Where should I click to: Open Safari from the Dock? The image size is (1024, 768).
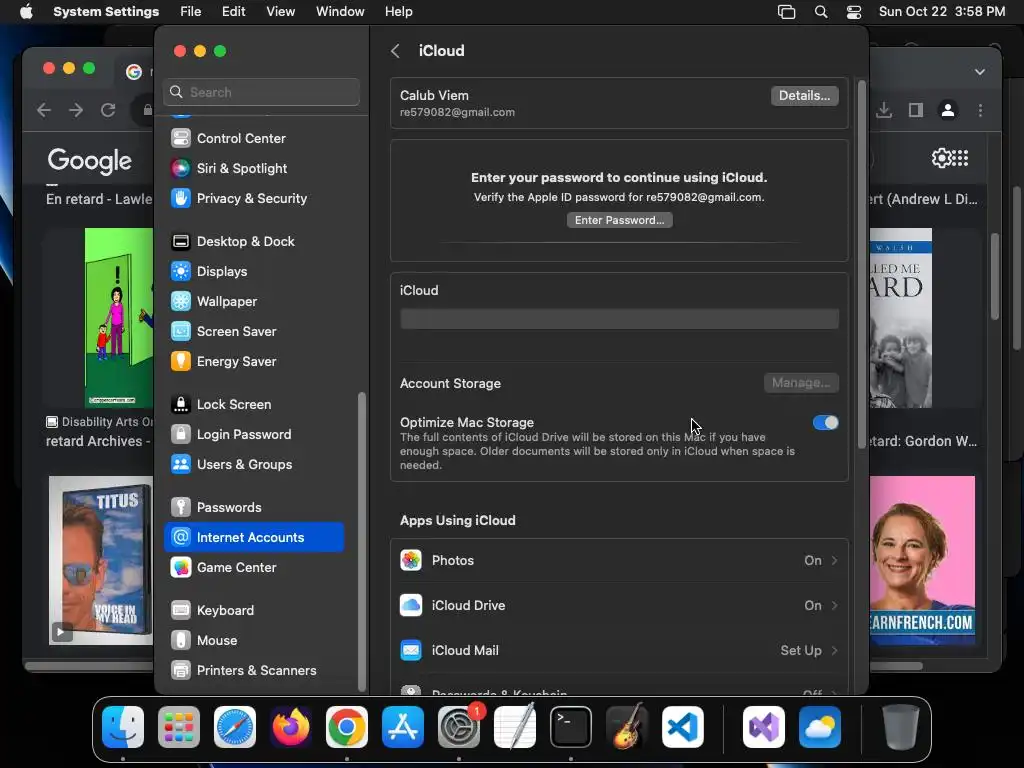pos(235,727)
